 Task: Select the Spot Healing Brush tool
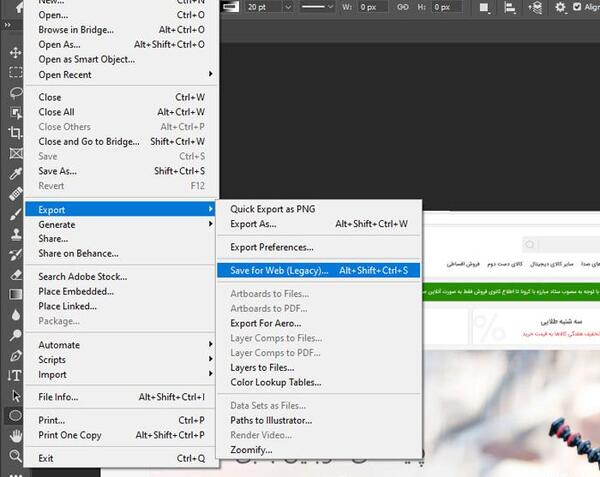[x=15, y=194]
